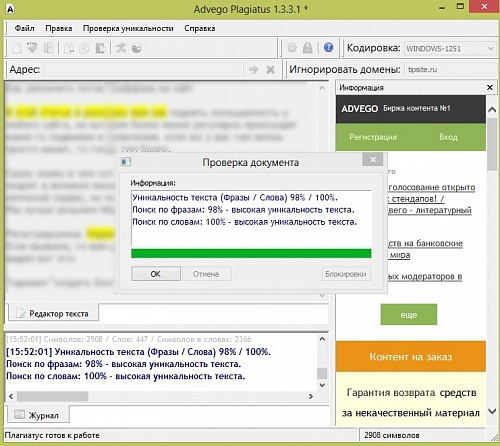Image resolution: width=500 pixels, height=446 pixels.
Task: Switch to the Редактор текста tab
Action: 53,313
